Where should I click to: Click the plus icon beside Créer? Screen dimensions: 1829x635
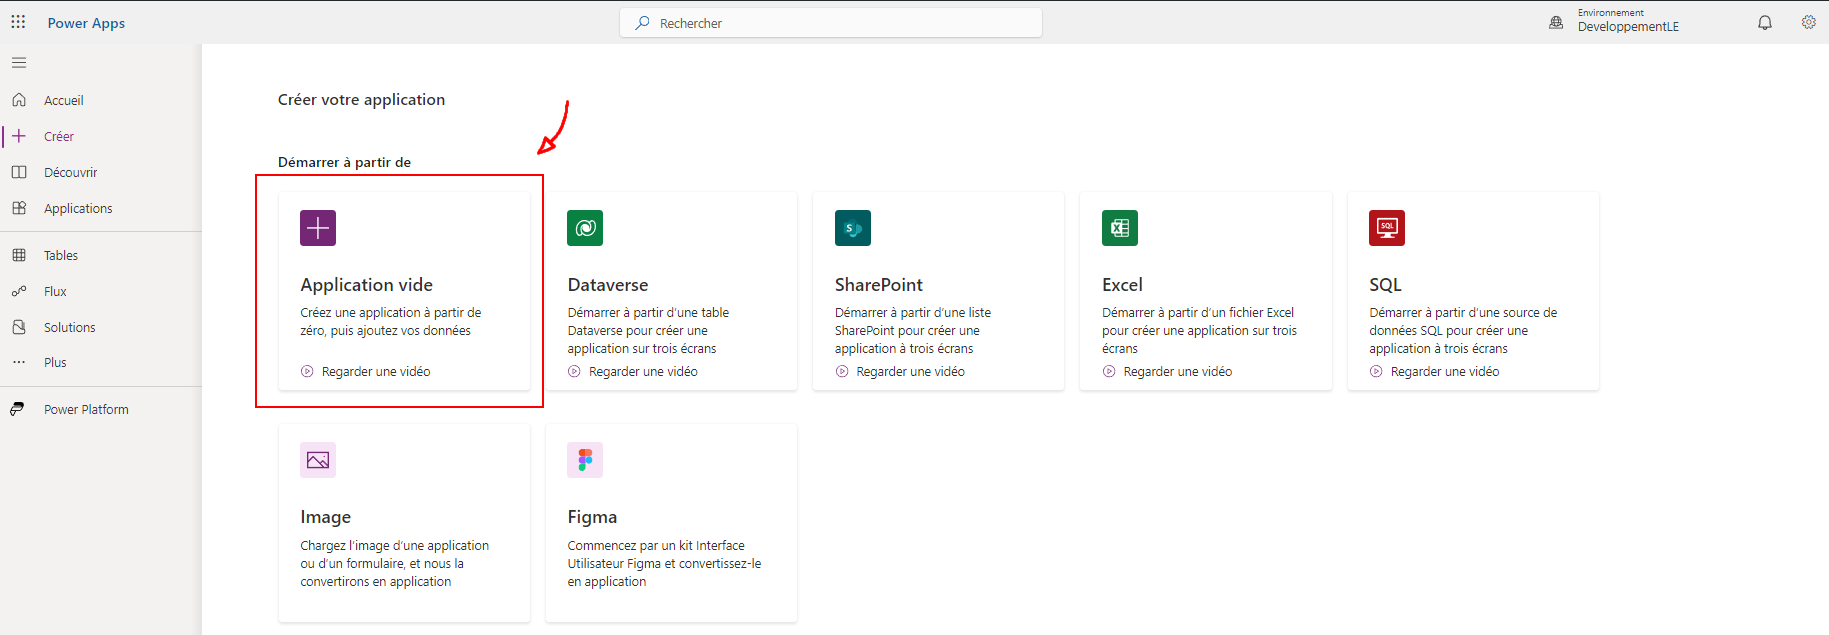point(19,136)
